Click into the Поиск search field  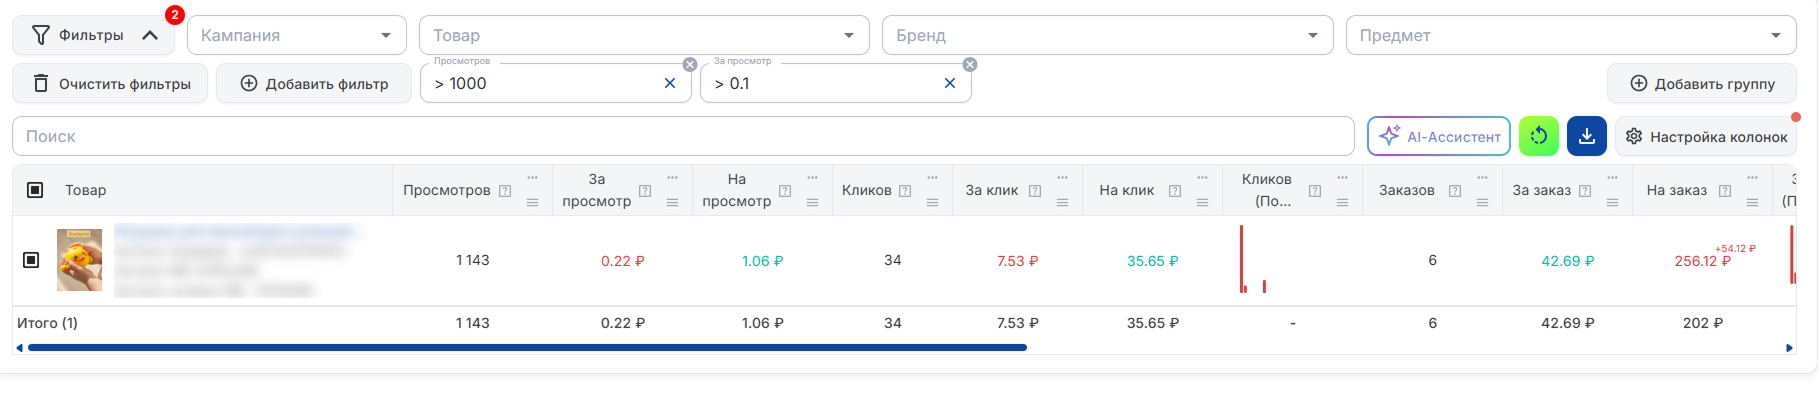pos(683,136)
